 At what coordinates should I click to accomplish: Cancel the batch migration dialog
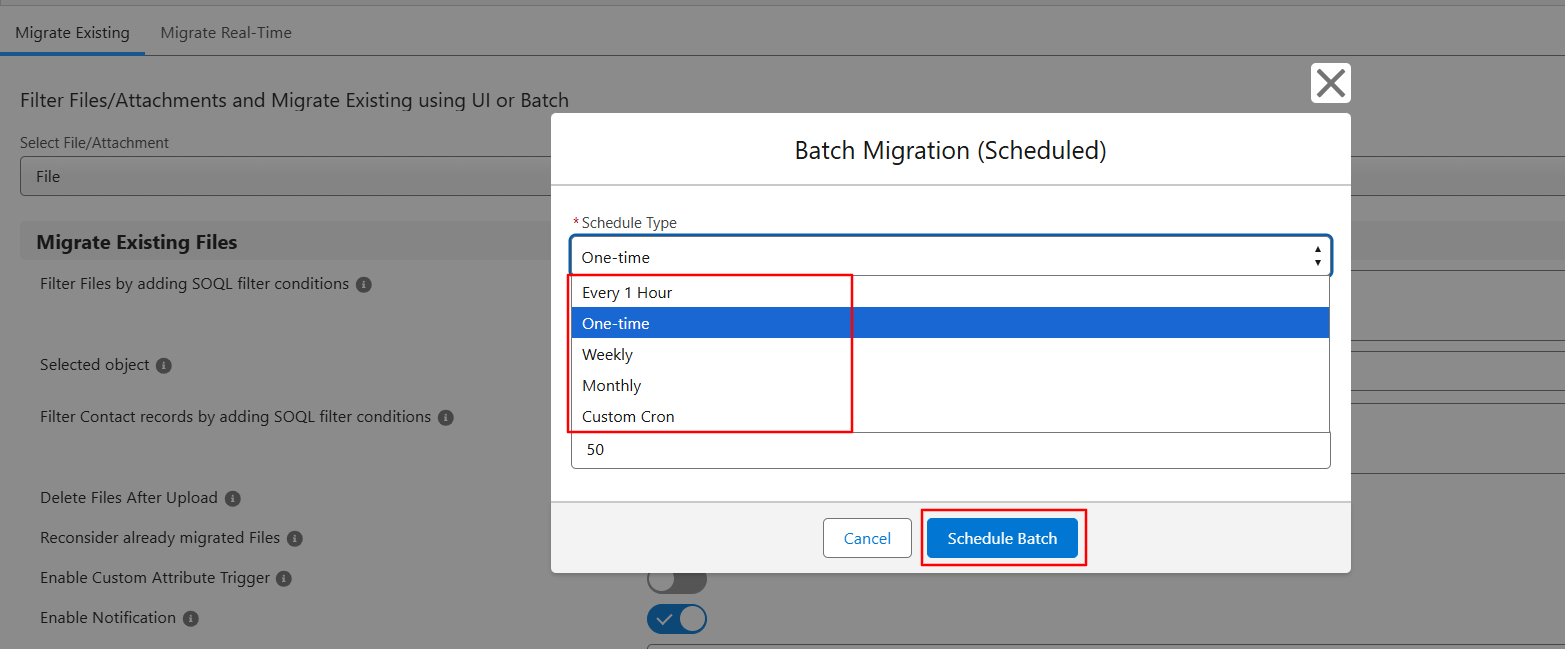867,538
